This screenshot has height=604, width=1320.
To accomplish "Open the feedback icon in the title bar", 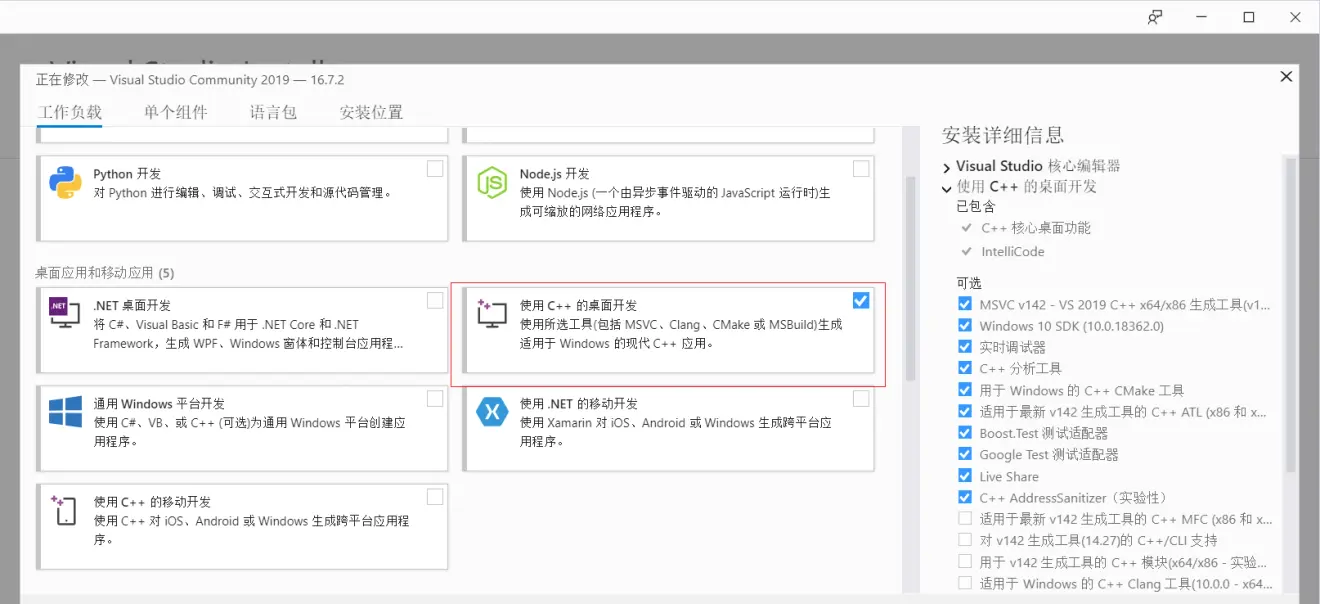I will click(1154, 17).
